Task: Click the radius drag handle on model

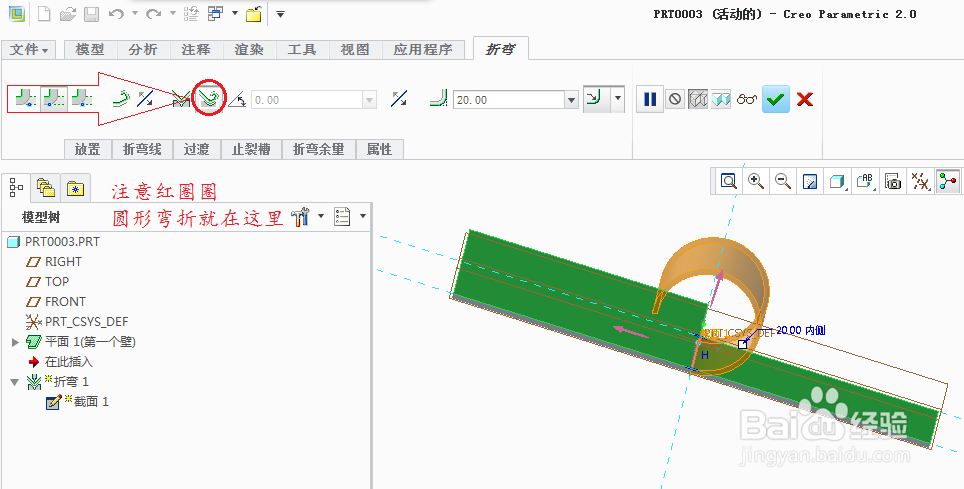Action: click(x=743, y=344)
